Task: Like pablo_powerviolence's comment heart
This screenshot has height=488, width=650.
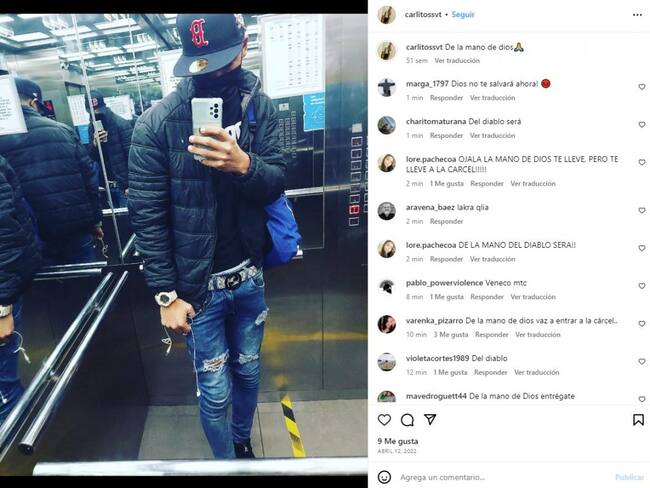Action: coord(642,286)
